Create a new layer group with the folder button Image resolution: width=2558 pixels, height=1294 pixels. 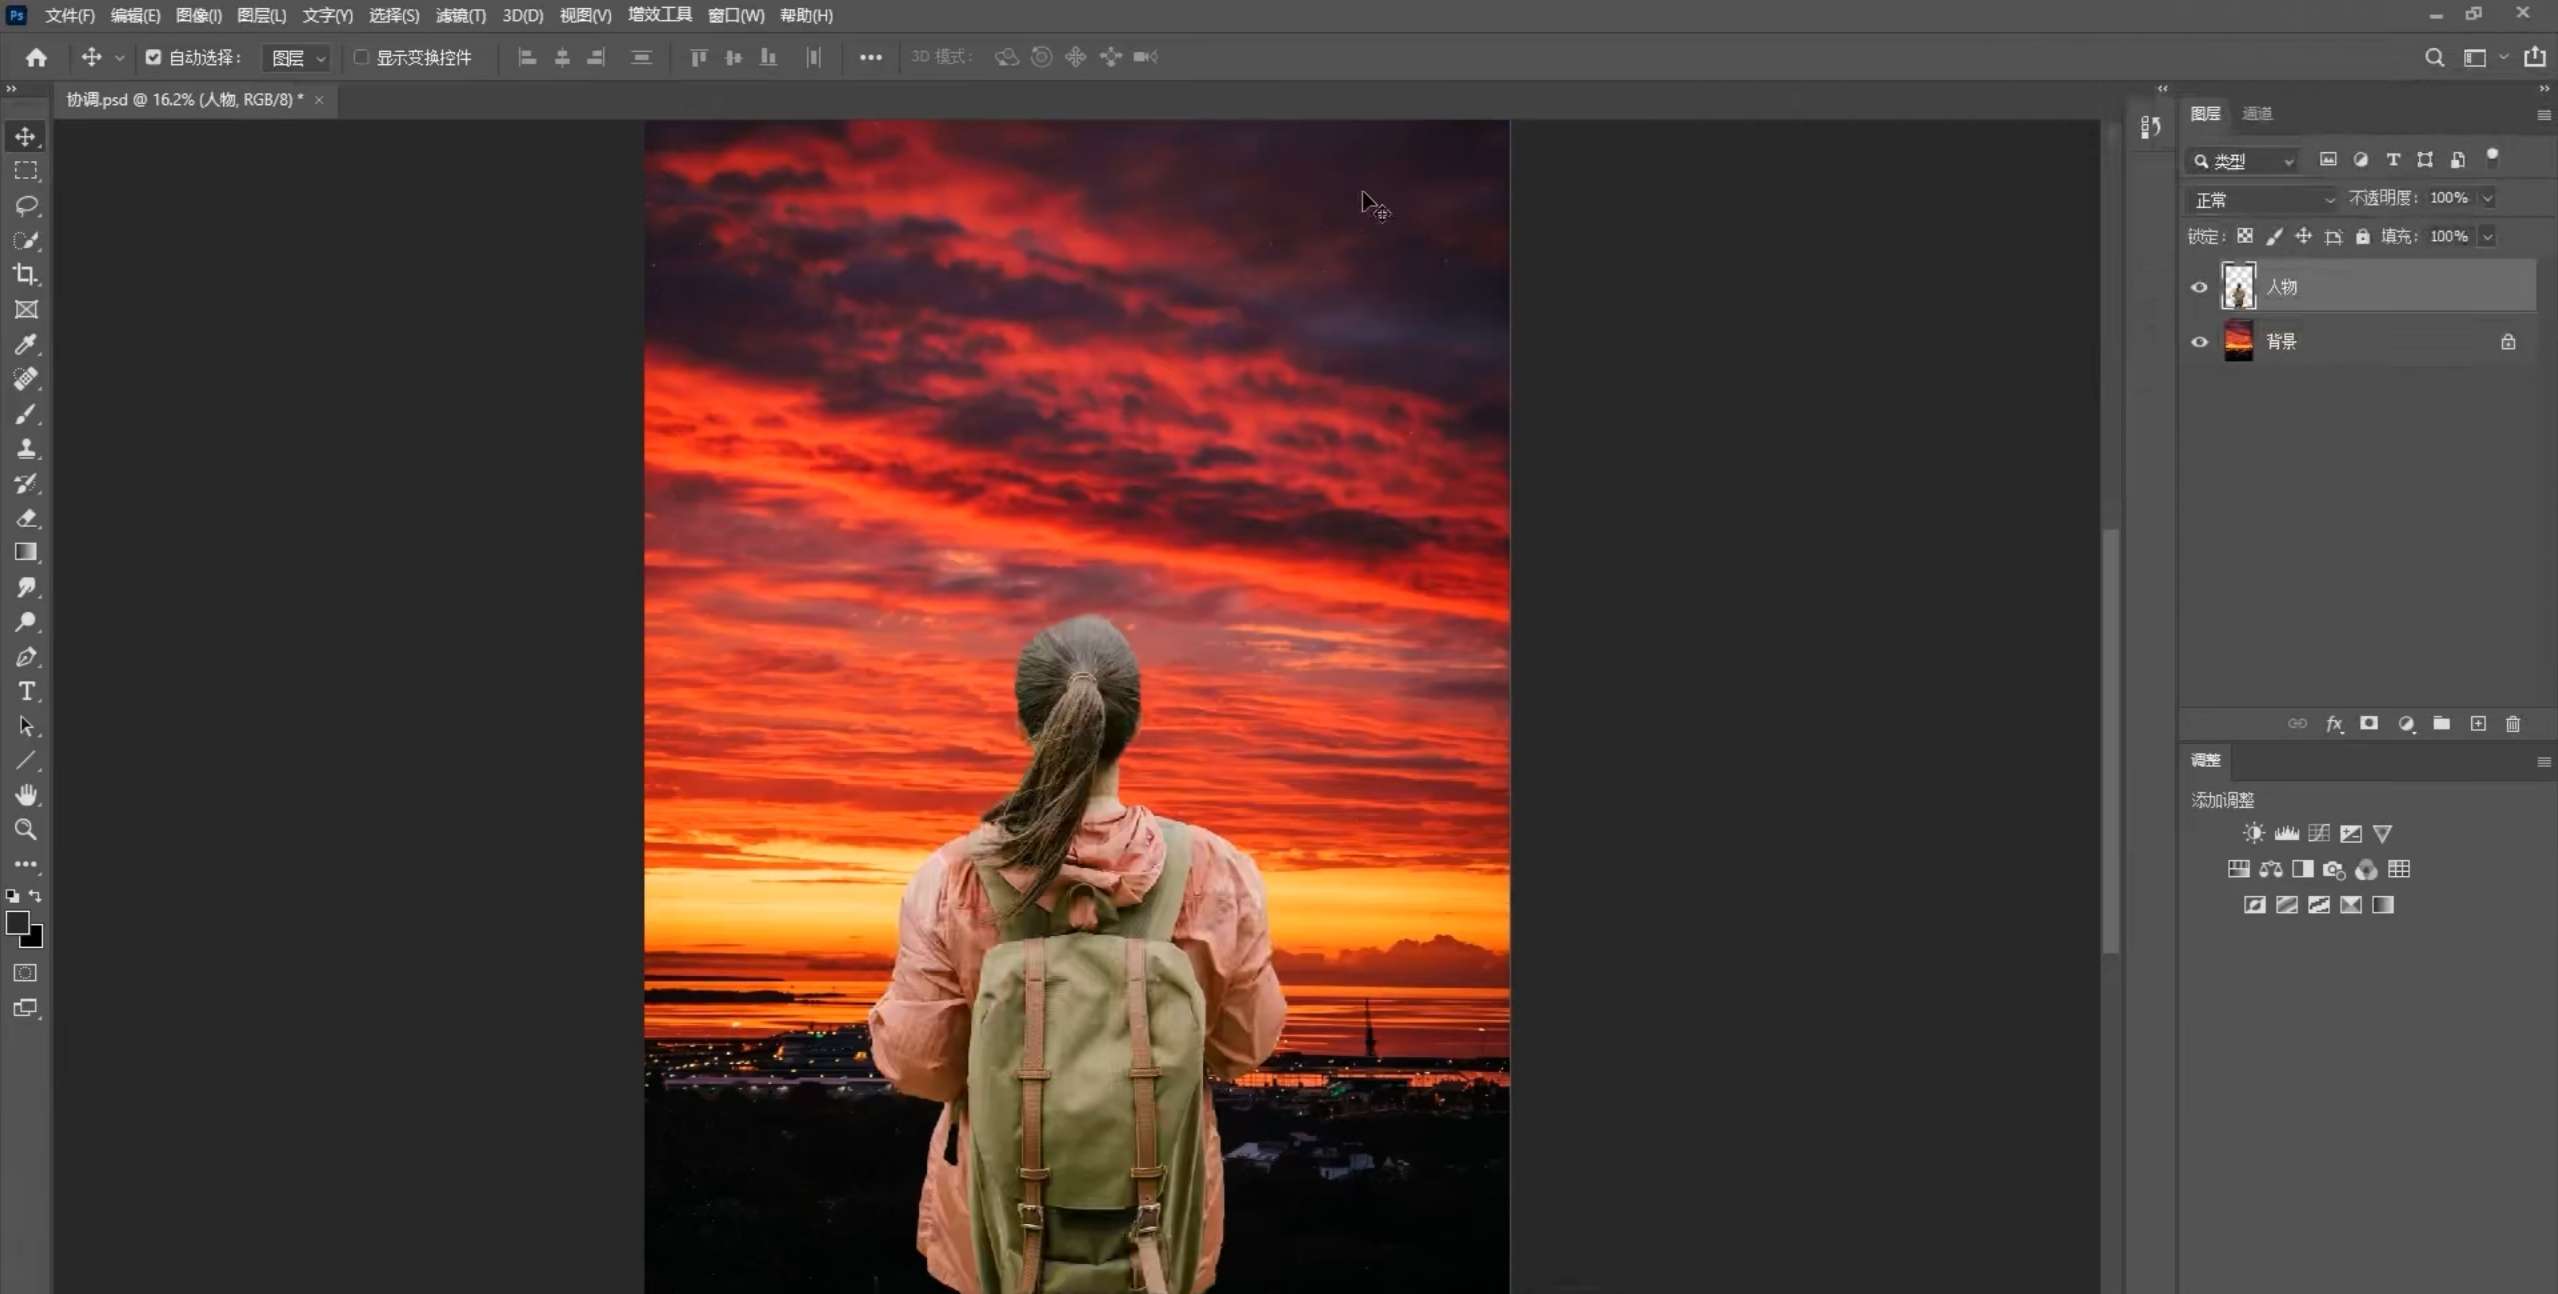[x=2441, y=723]
